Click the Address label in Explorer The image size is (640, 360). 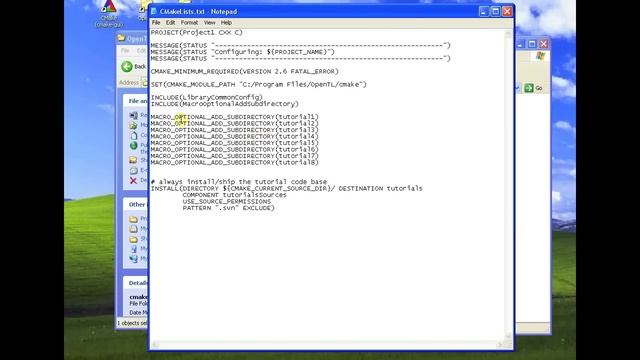pyautogui.click(x=129, y=83)
